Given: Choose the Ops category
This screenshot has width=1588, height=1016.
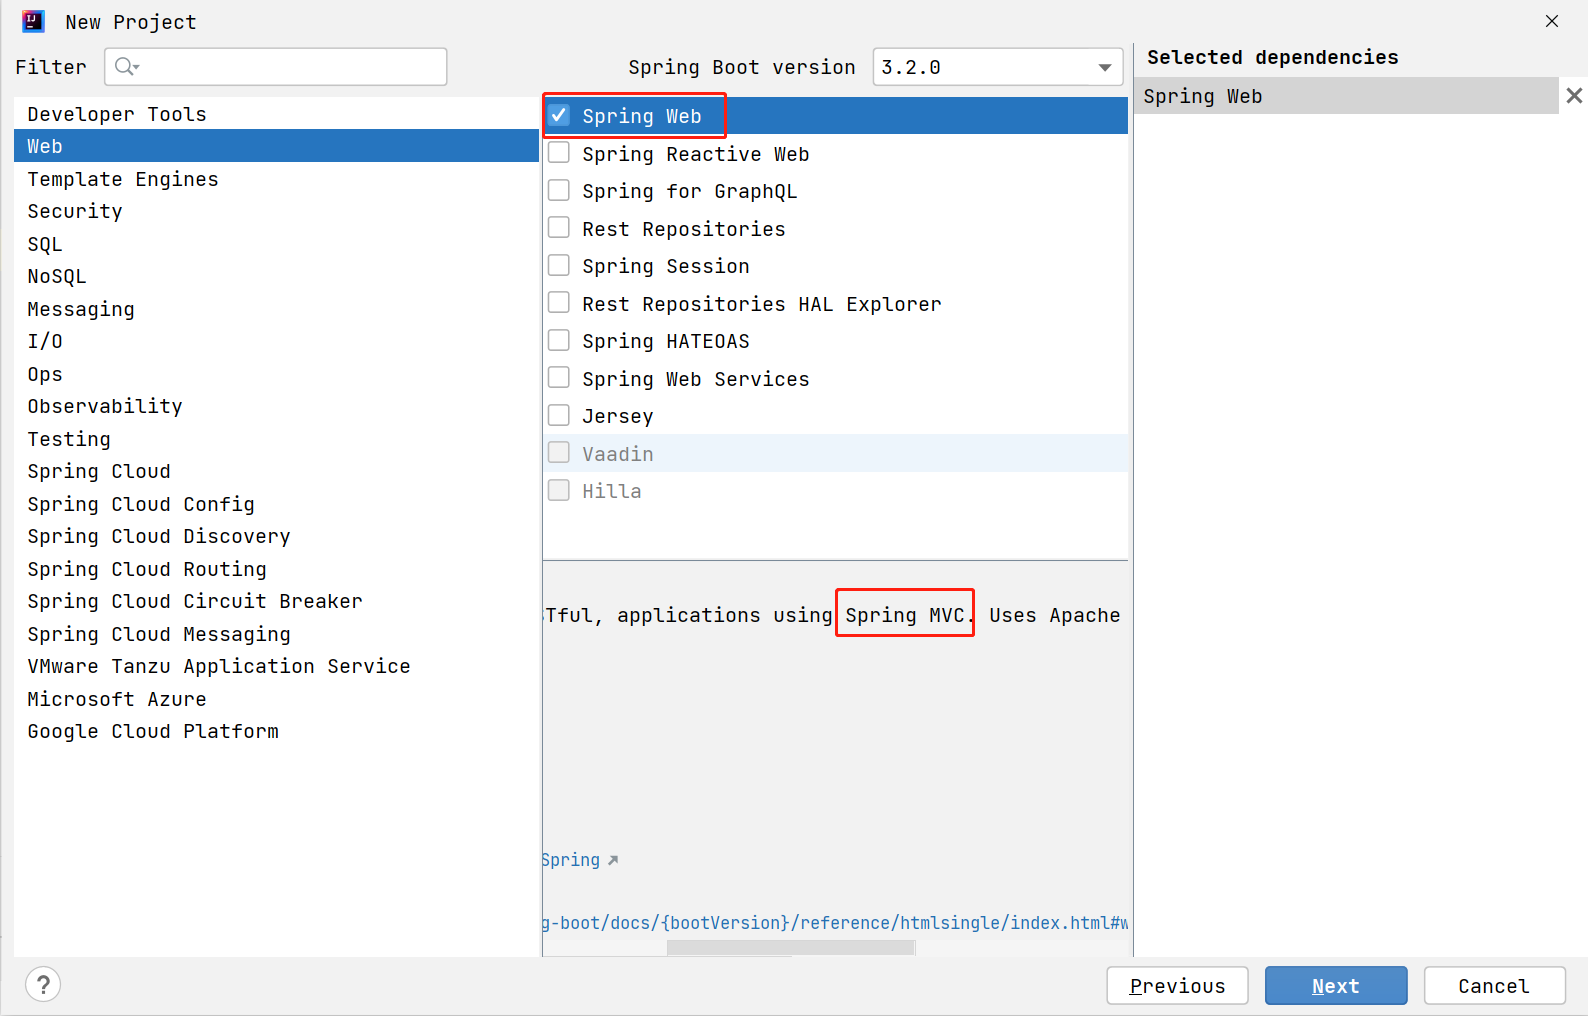Looking at the screenshot, I should click(276, 374).
